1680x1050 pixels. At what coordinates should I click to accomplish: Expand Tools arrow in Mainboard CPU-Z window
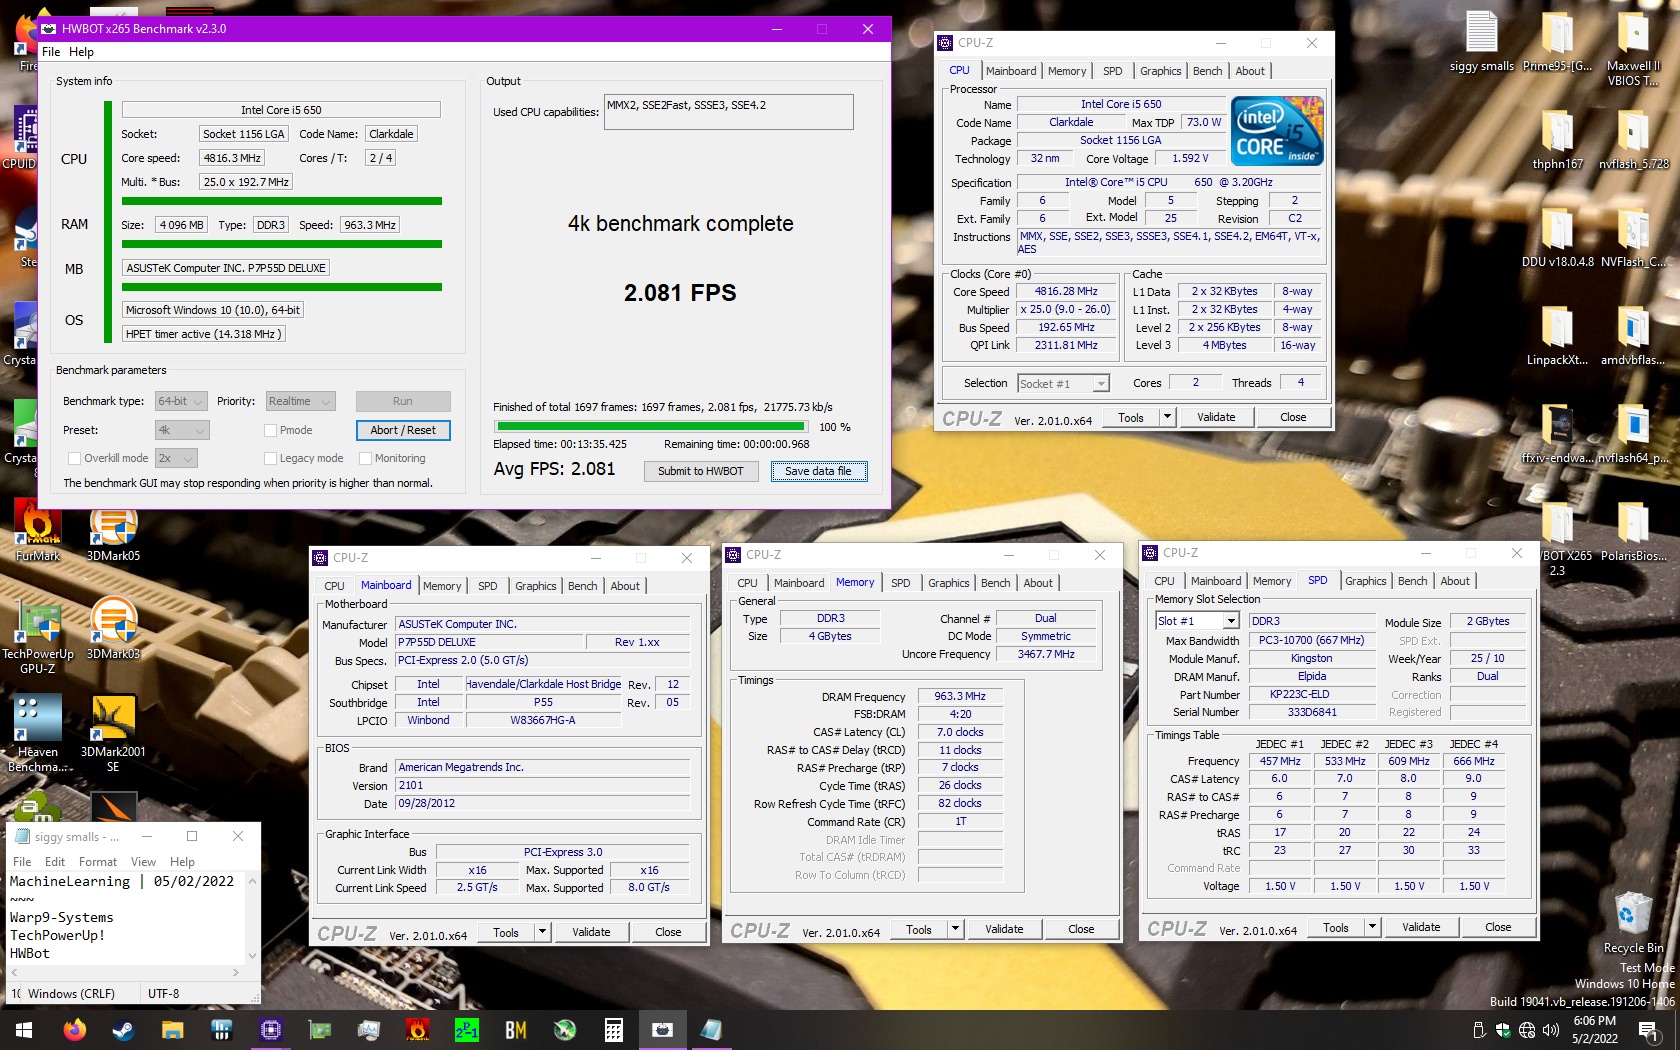tap(542, 932)
